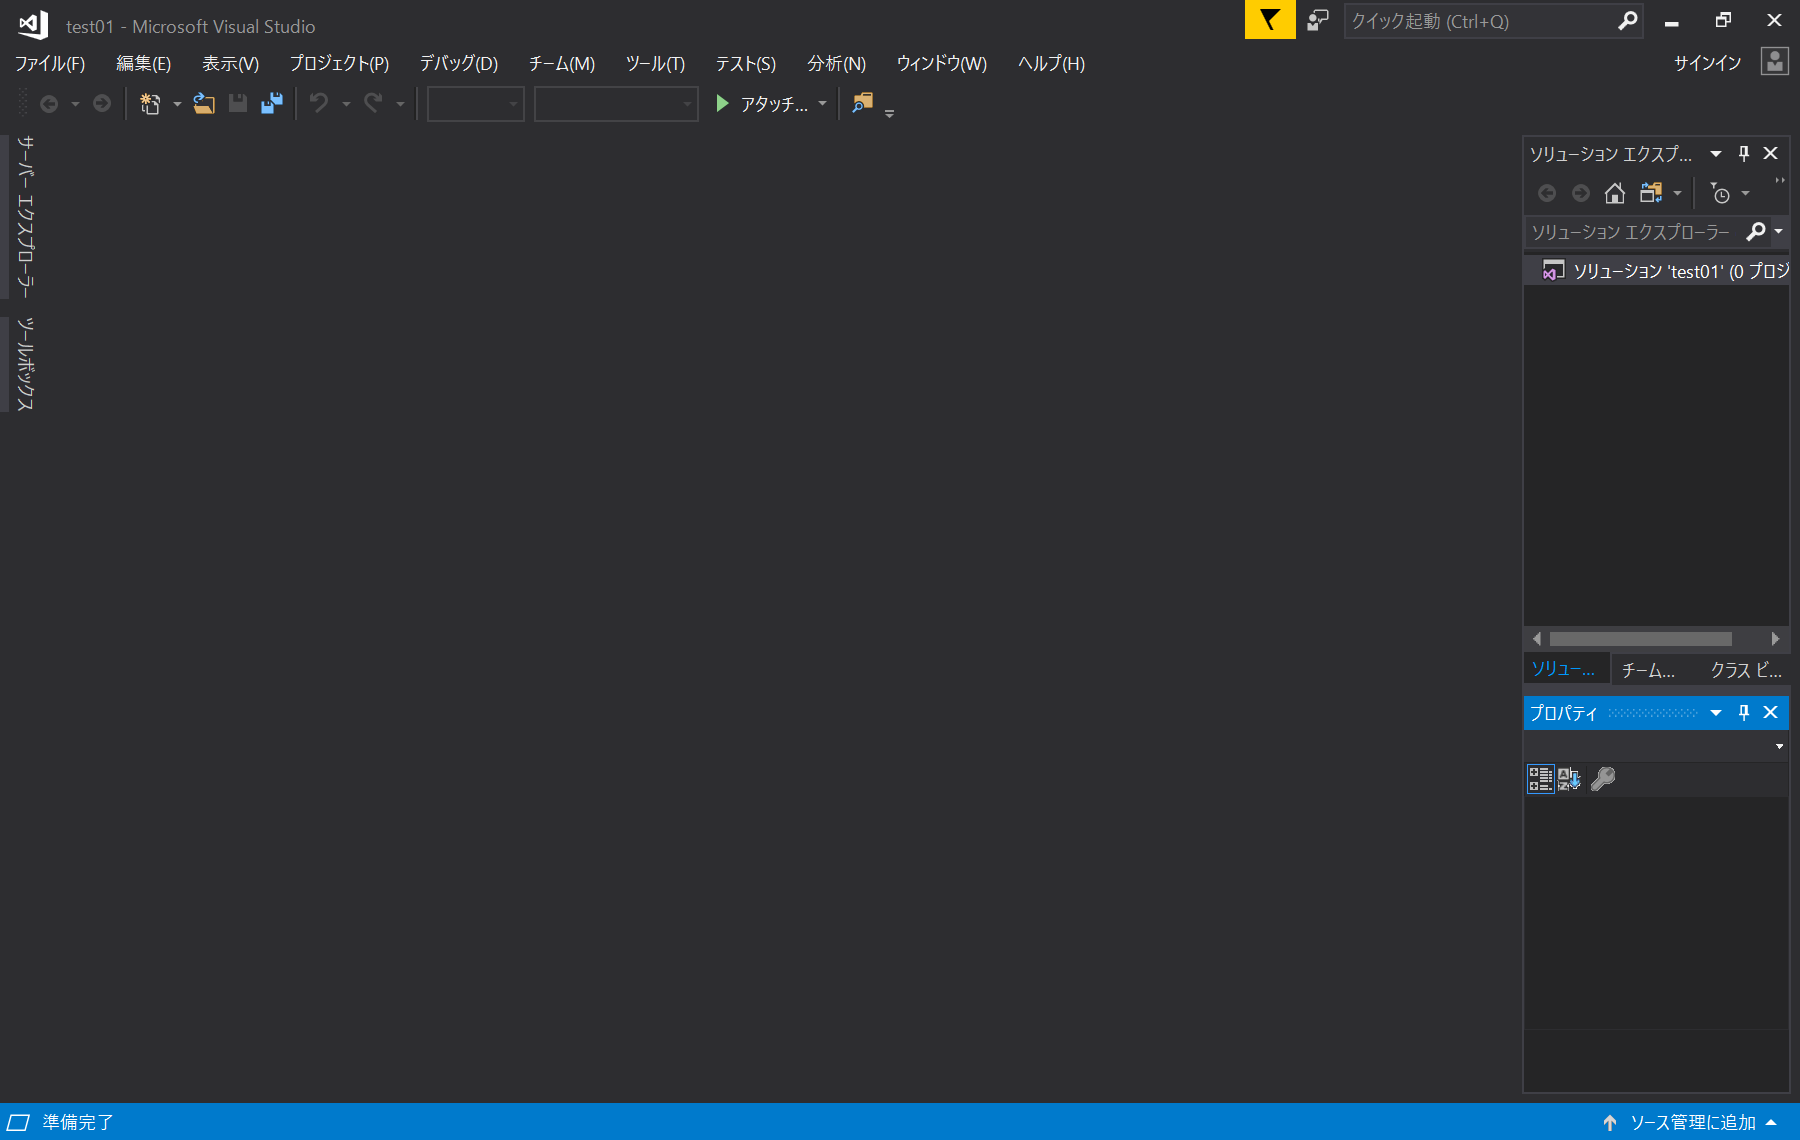Click the Solution Explorer scroll right arrow
Screen dimensions: 1800x1140
tap(1775, 639)
